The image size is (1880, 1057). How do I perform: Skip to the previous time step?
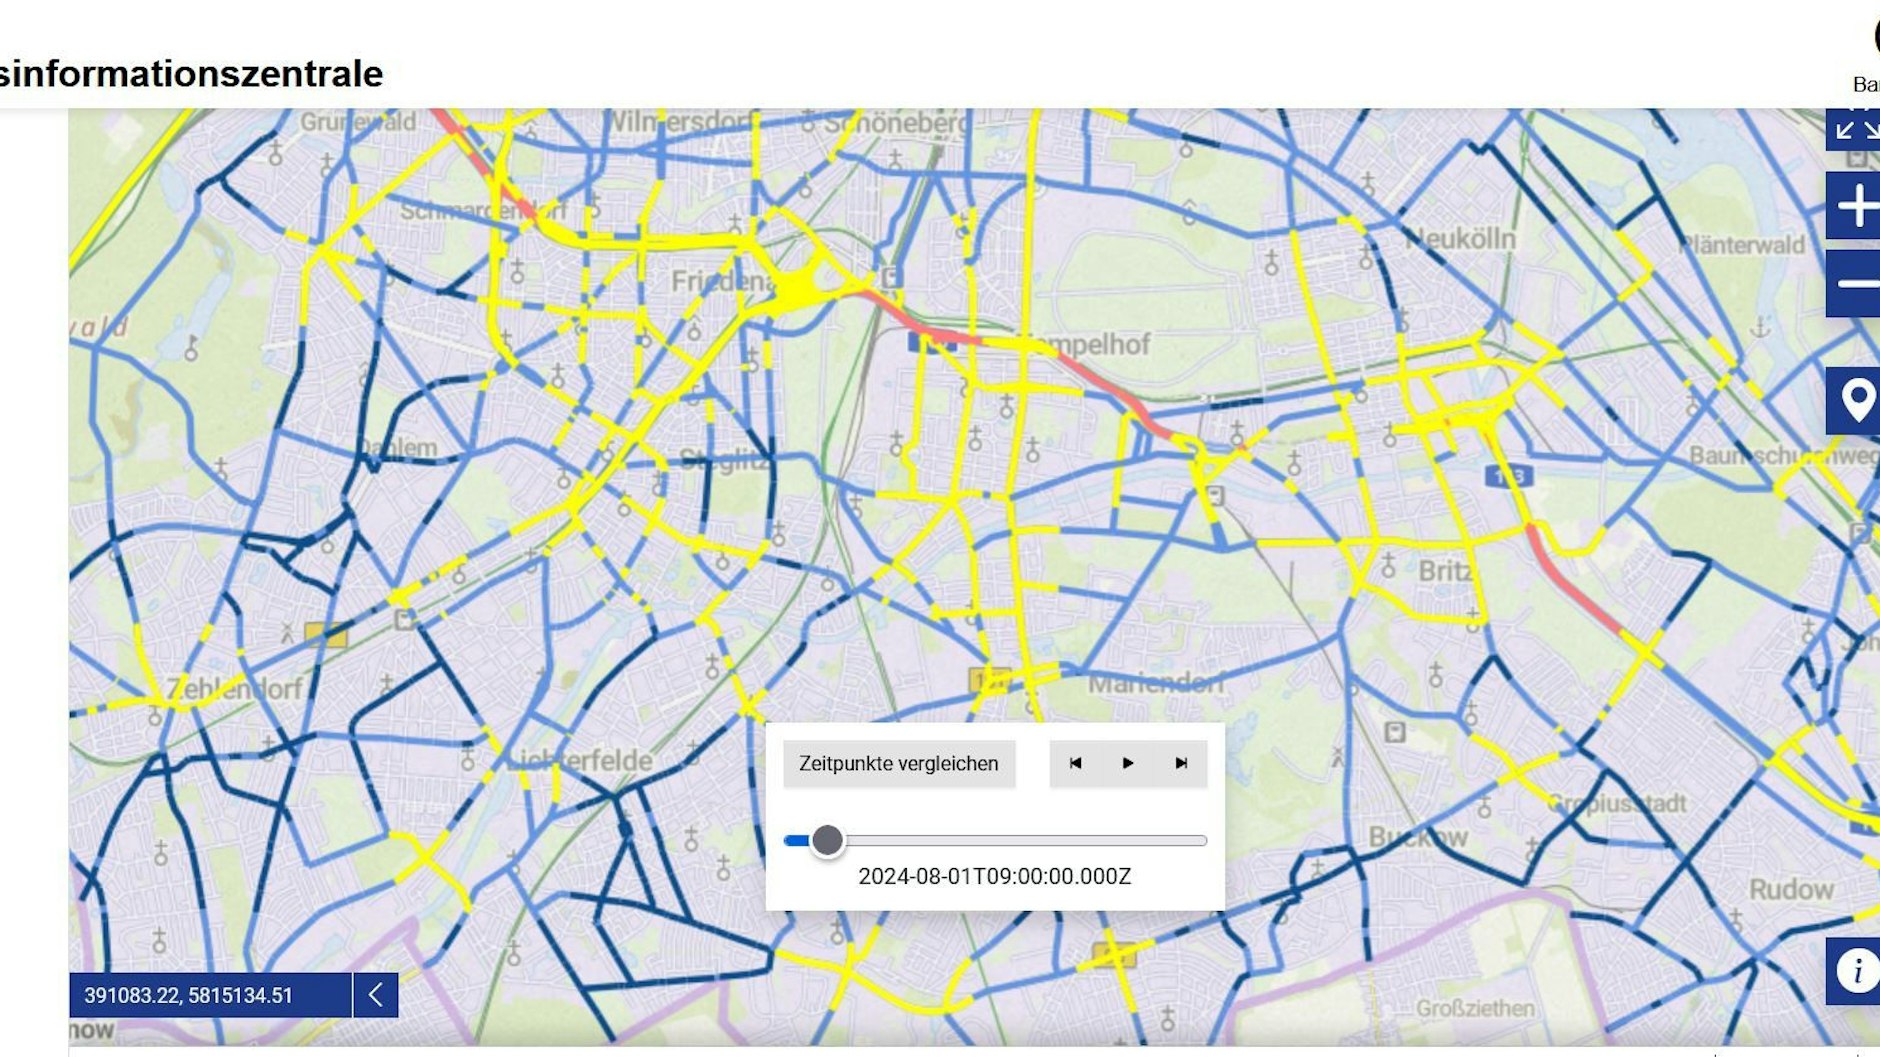pyautogui.click(x=1075, y=764)
